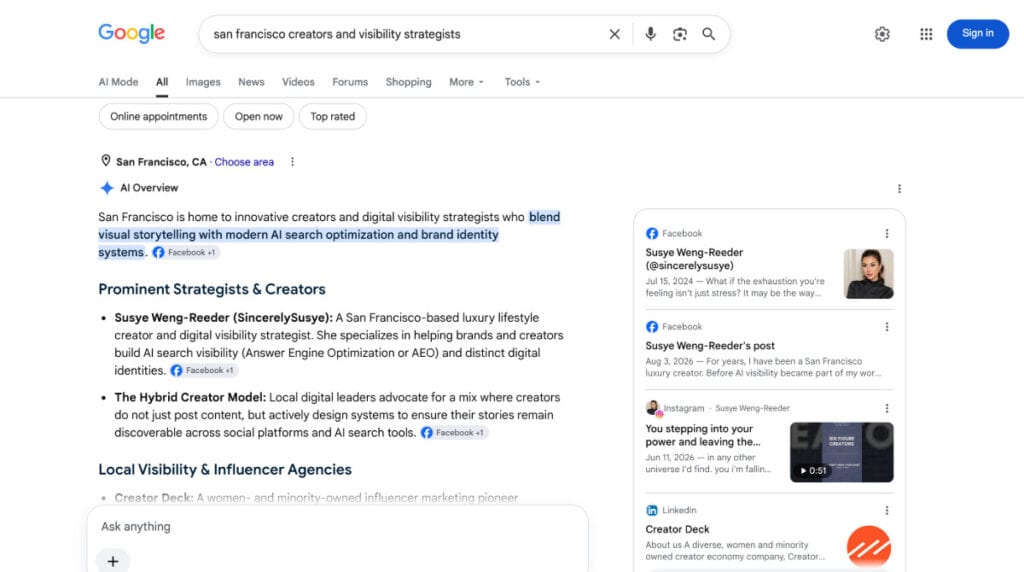Switch to Shopping tab
The image size is (1024, 572).
pyautogui.click(x=408, y=82)
